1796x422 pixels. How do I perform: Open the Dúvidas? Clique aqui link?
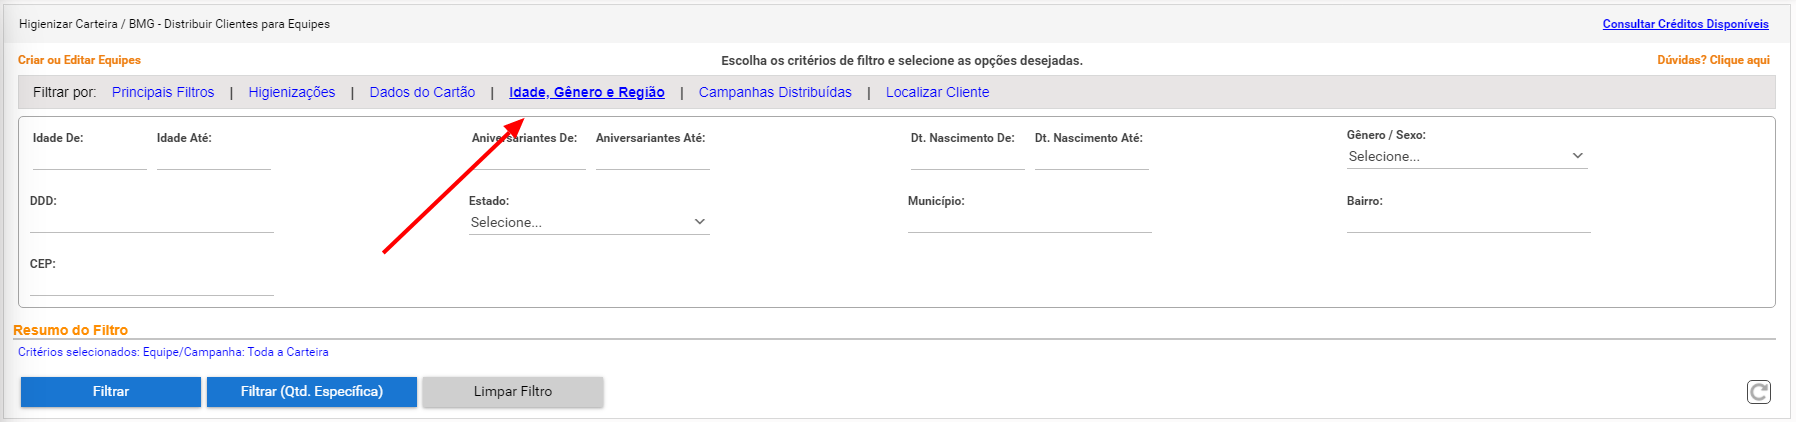[1713, 60]
